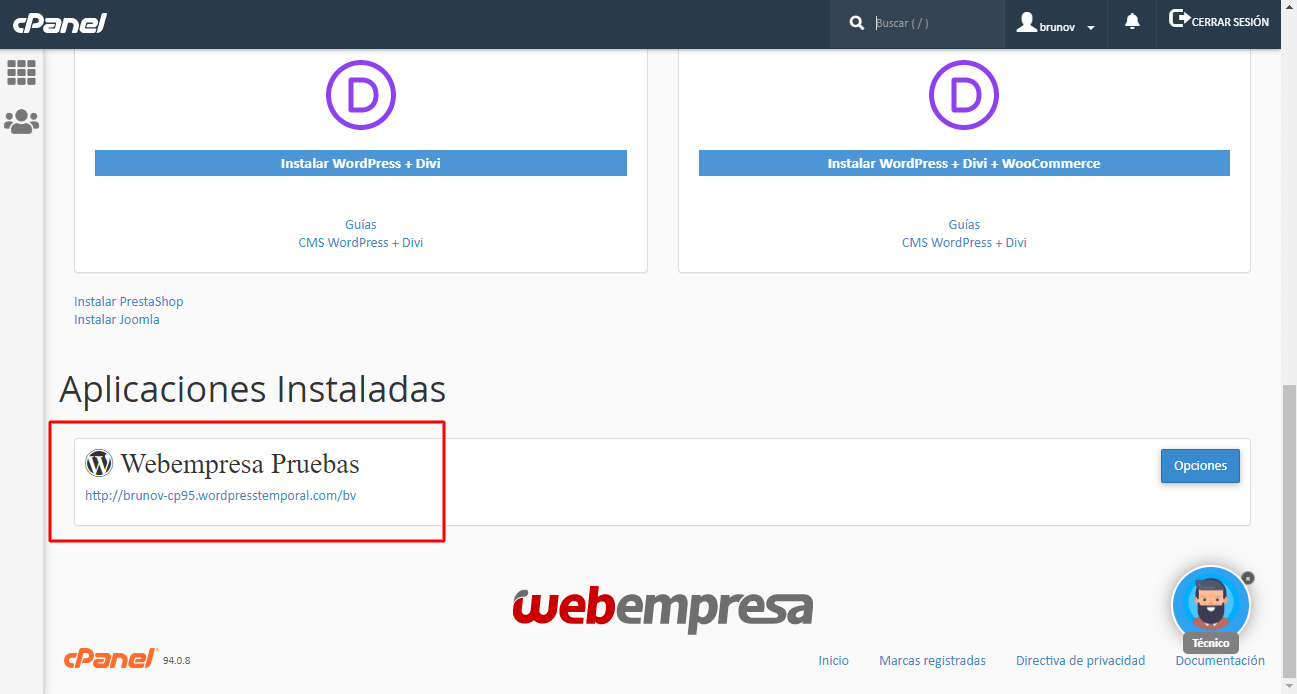Viewport: 1297px width, 694px height.
Task: Open Guías link in the right card
Action: (x=964, y=225)
